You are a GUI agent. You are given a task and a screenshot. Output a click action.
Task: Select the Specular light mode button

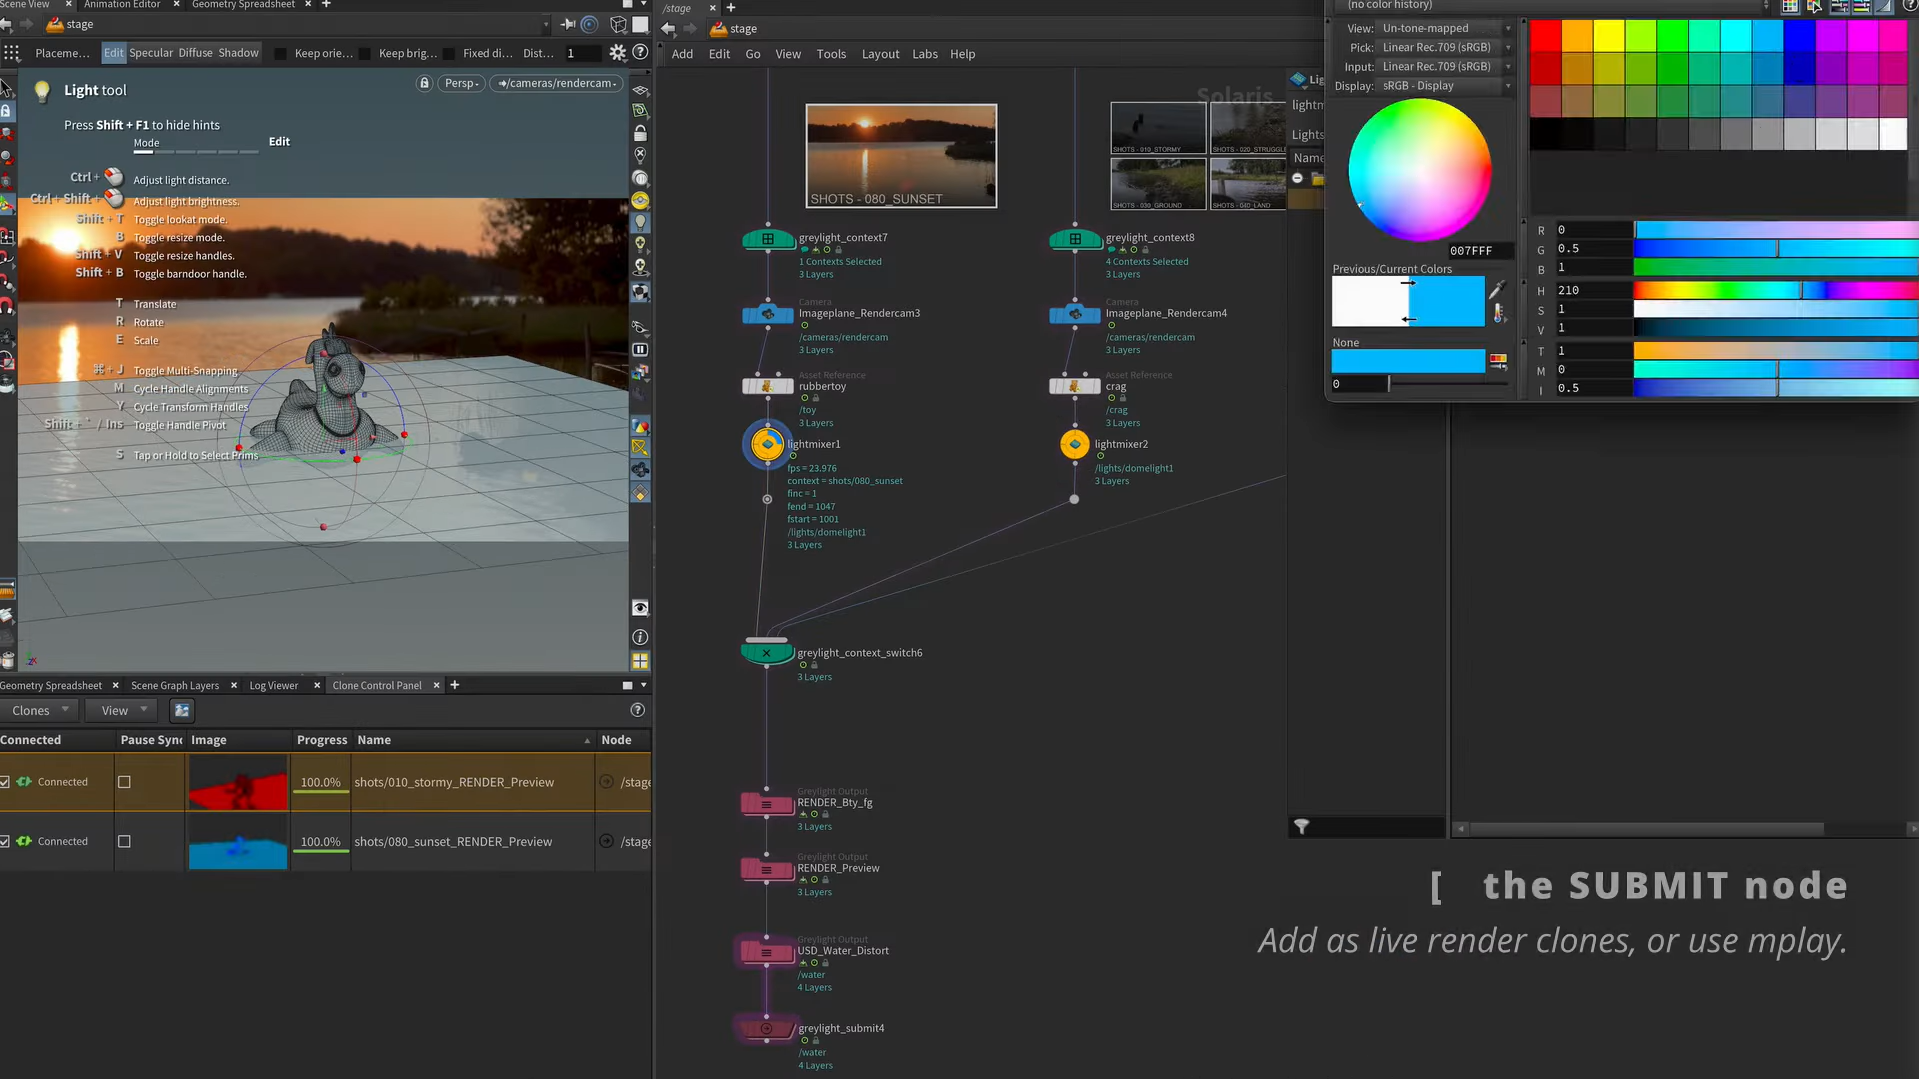[151, 53]
